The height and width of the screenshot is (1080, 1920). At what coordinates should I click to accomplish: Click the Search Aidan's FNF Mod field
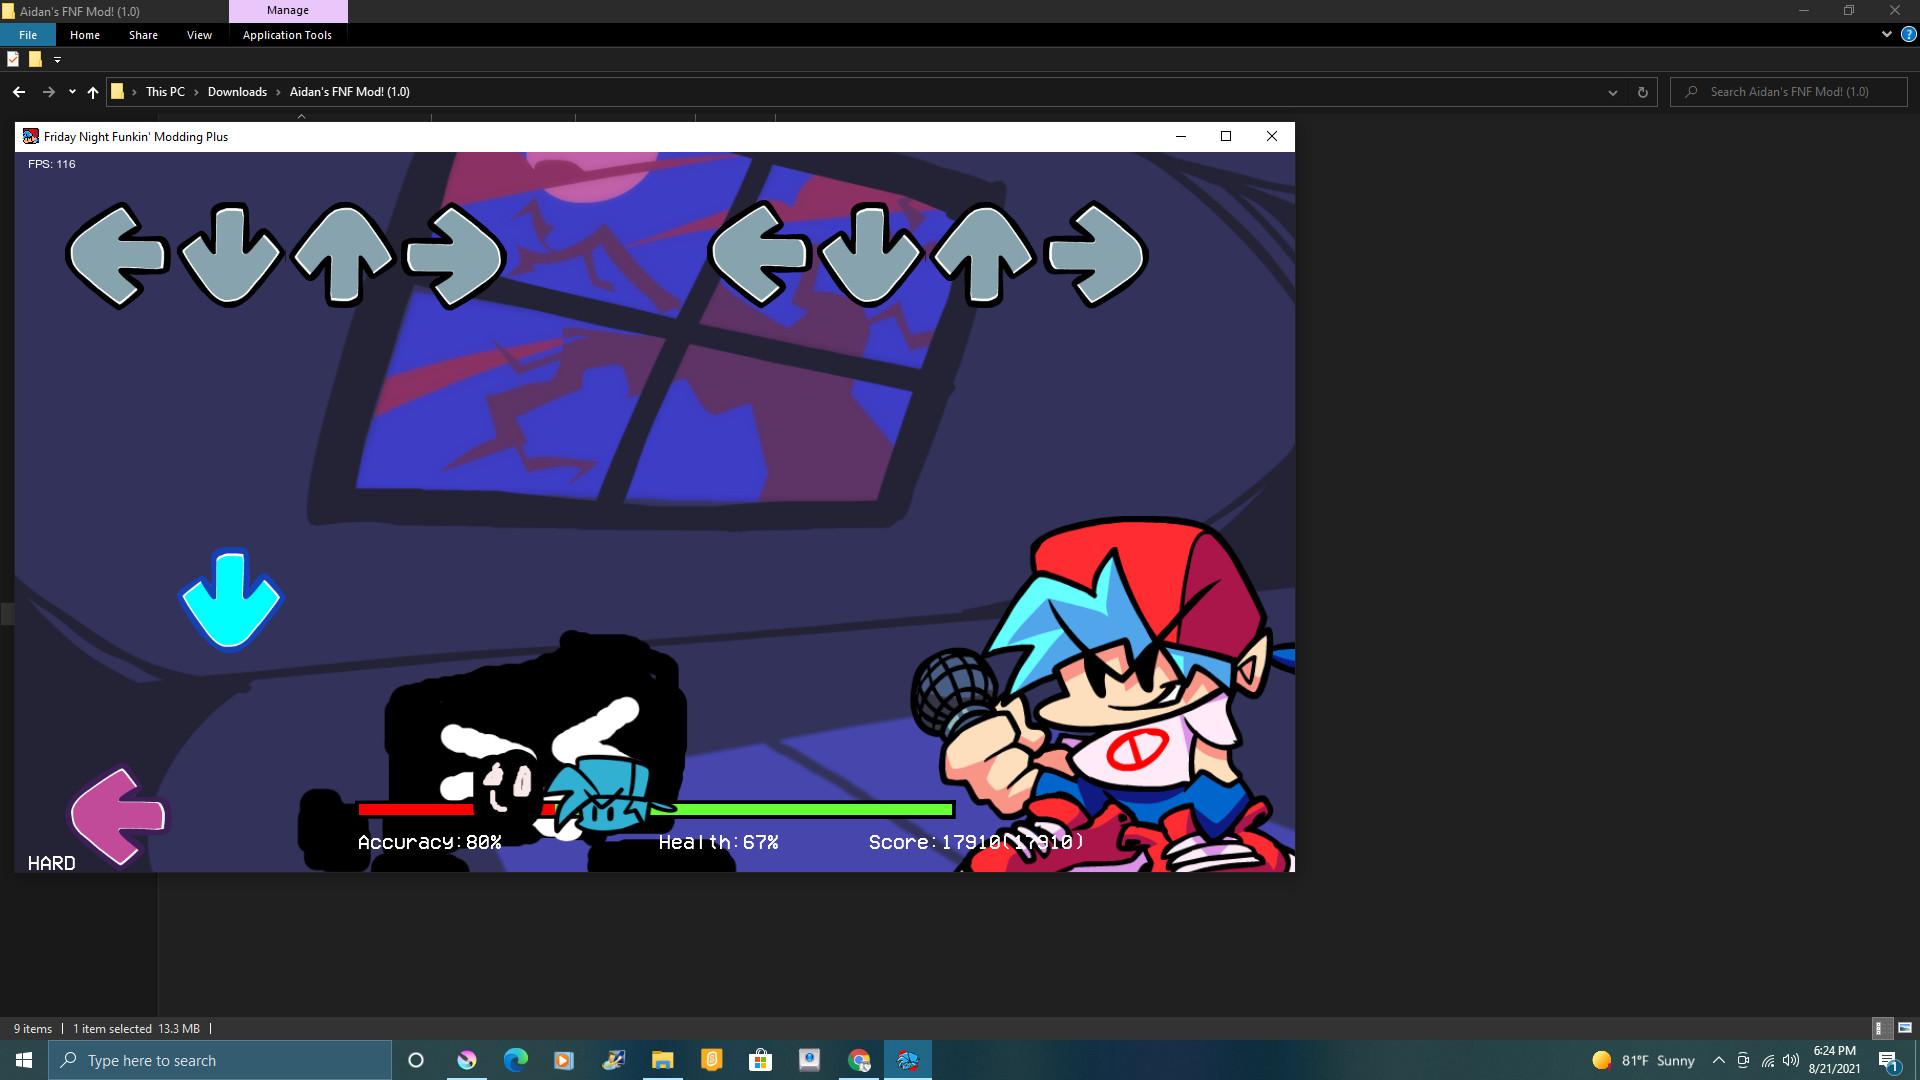pyautogui.click(x=1789, y=92)
